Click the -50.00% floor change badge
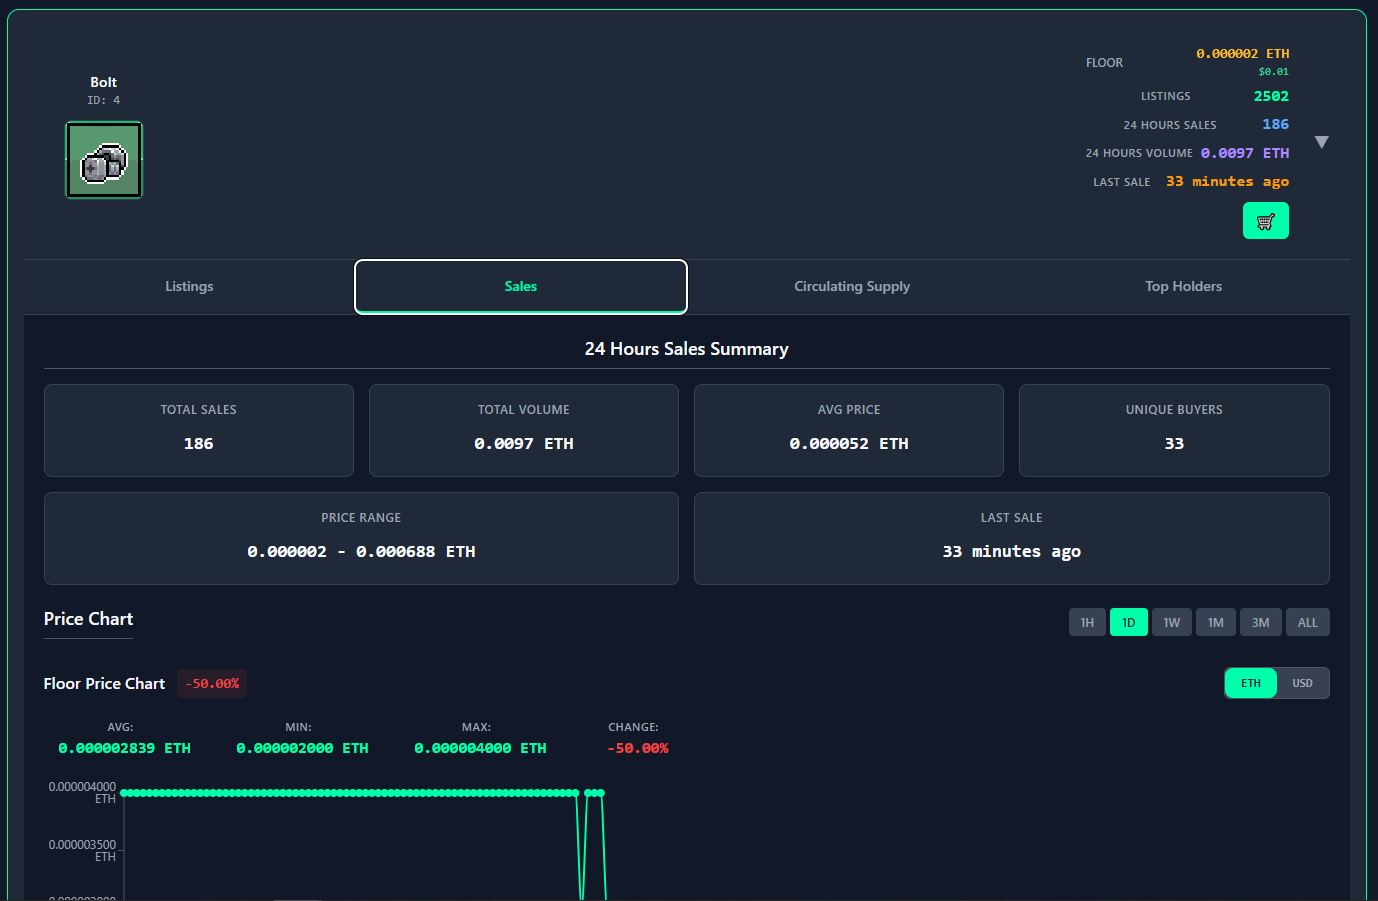Screen dimensions: 1378x901 (212, 683)
